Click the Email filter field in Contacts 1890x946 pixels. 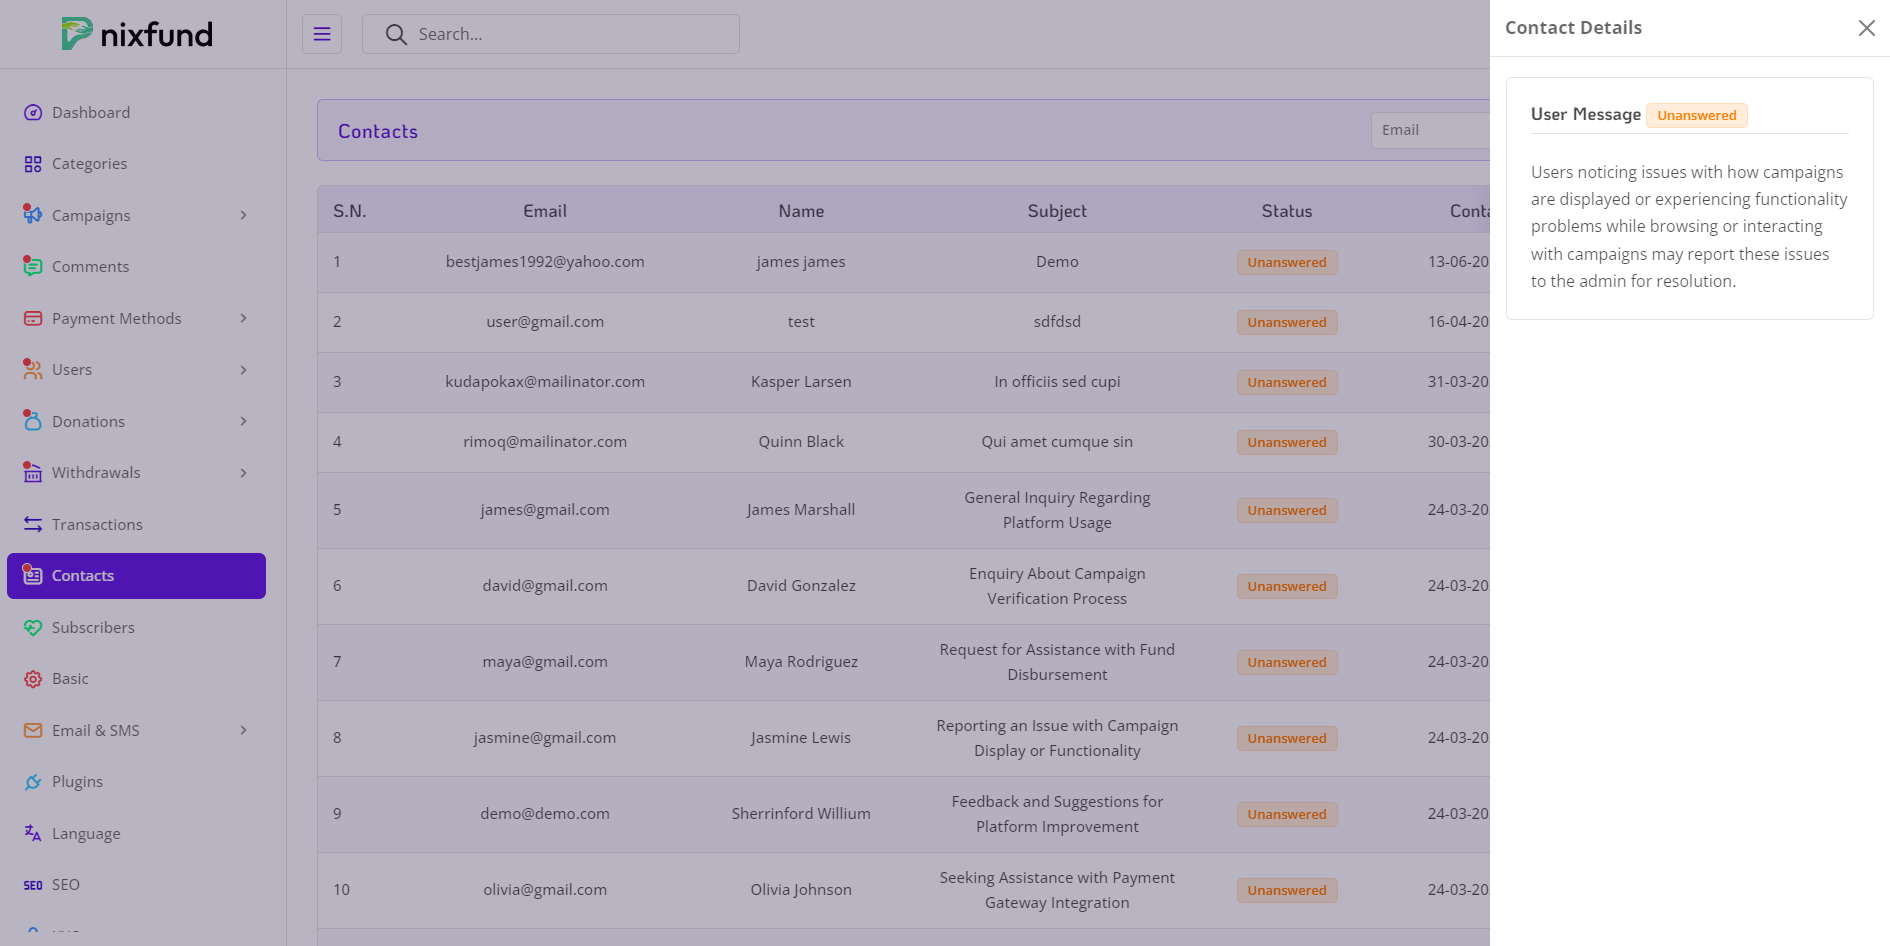pyautogui.click(x=1430, y=130)
